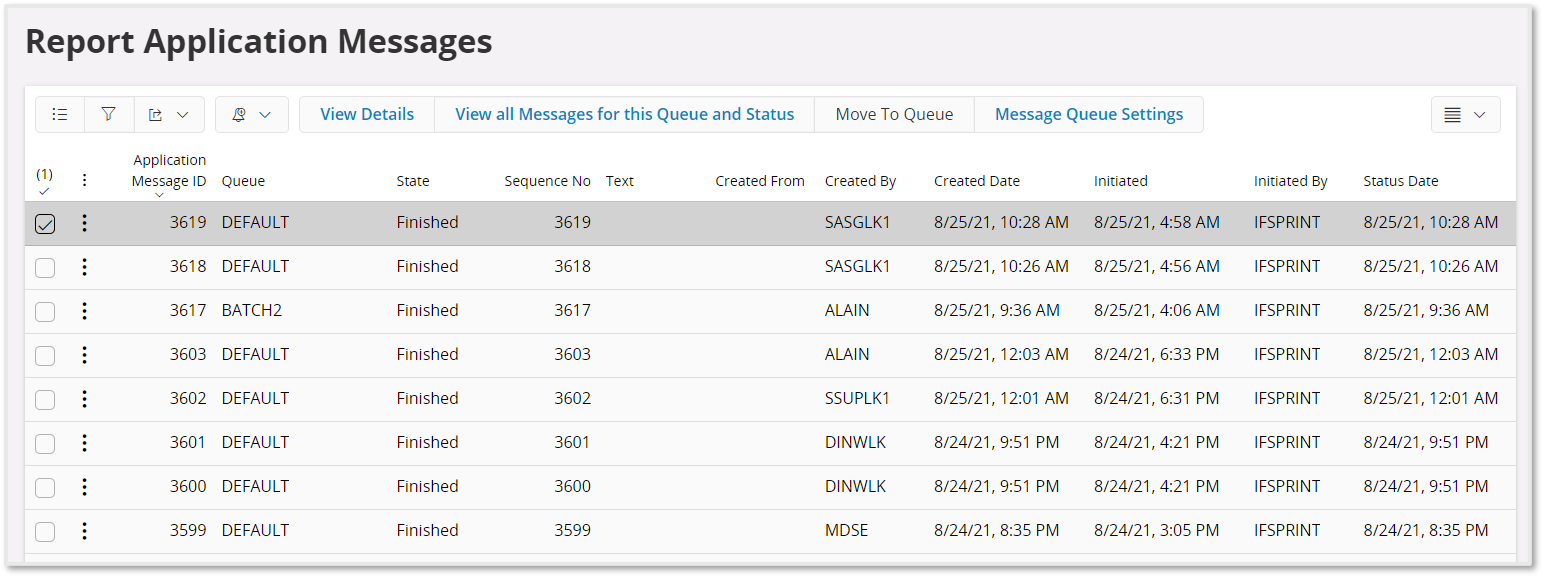This screenshot has height=577, width=1543.
Task: Expand the export options dropdown chevron
Action: pos(184,114)
